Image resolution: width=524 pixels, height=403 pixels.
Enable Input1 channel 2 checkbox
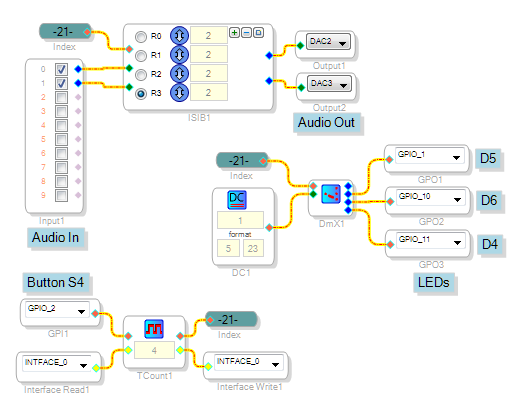pos(61,98)
